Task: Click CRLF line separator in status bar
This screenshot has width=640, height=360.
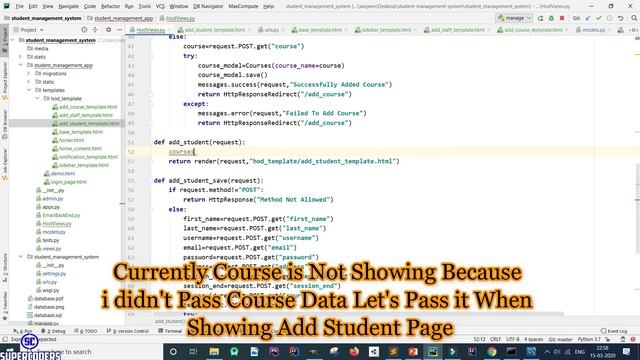Action: pos(496,339)
